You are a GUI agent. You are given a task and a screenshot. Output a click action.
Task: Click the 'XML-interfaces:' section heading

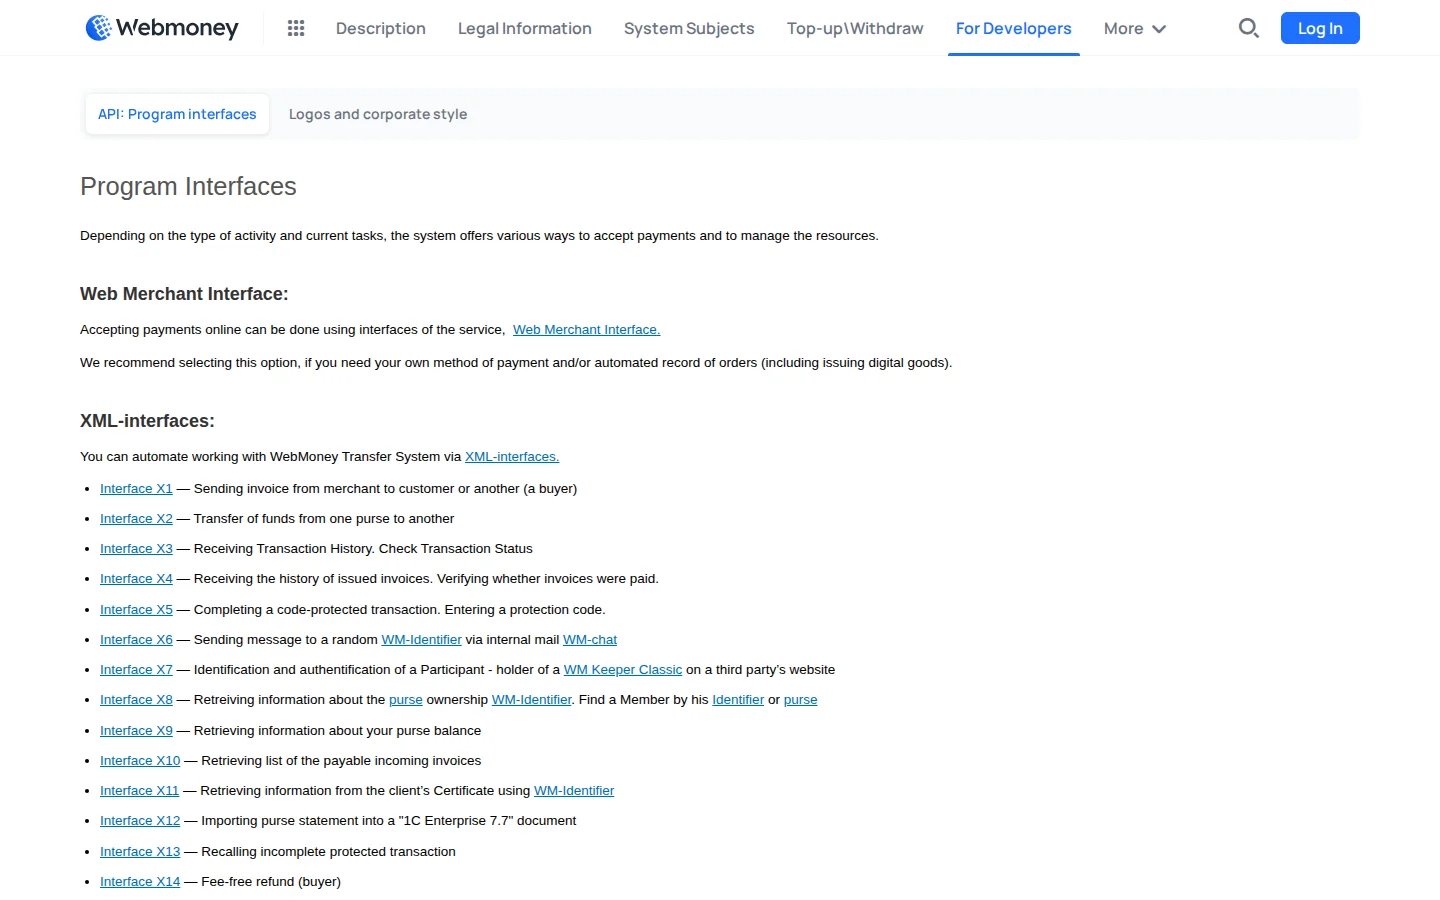[147, 421]
